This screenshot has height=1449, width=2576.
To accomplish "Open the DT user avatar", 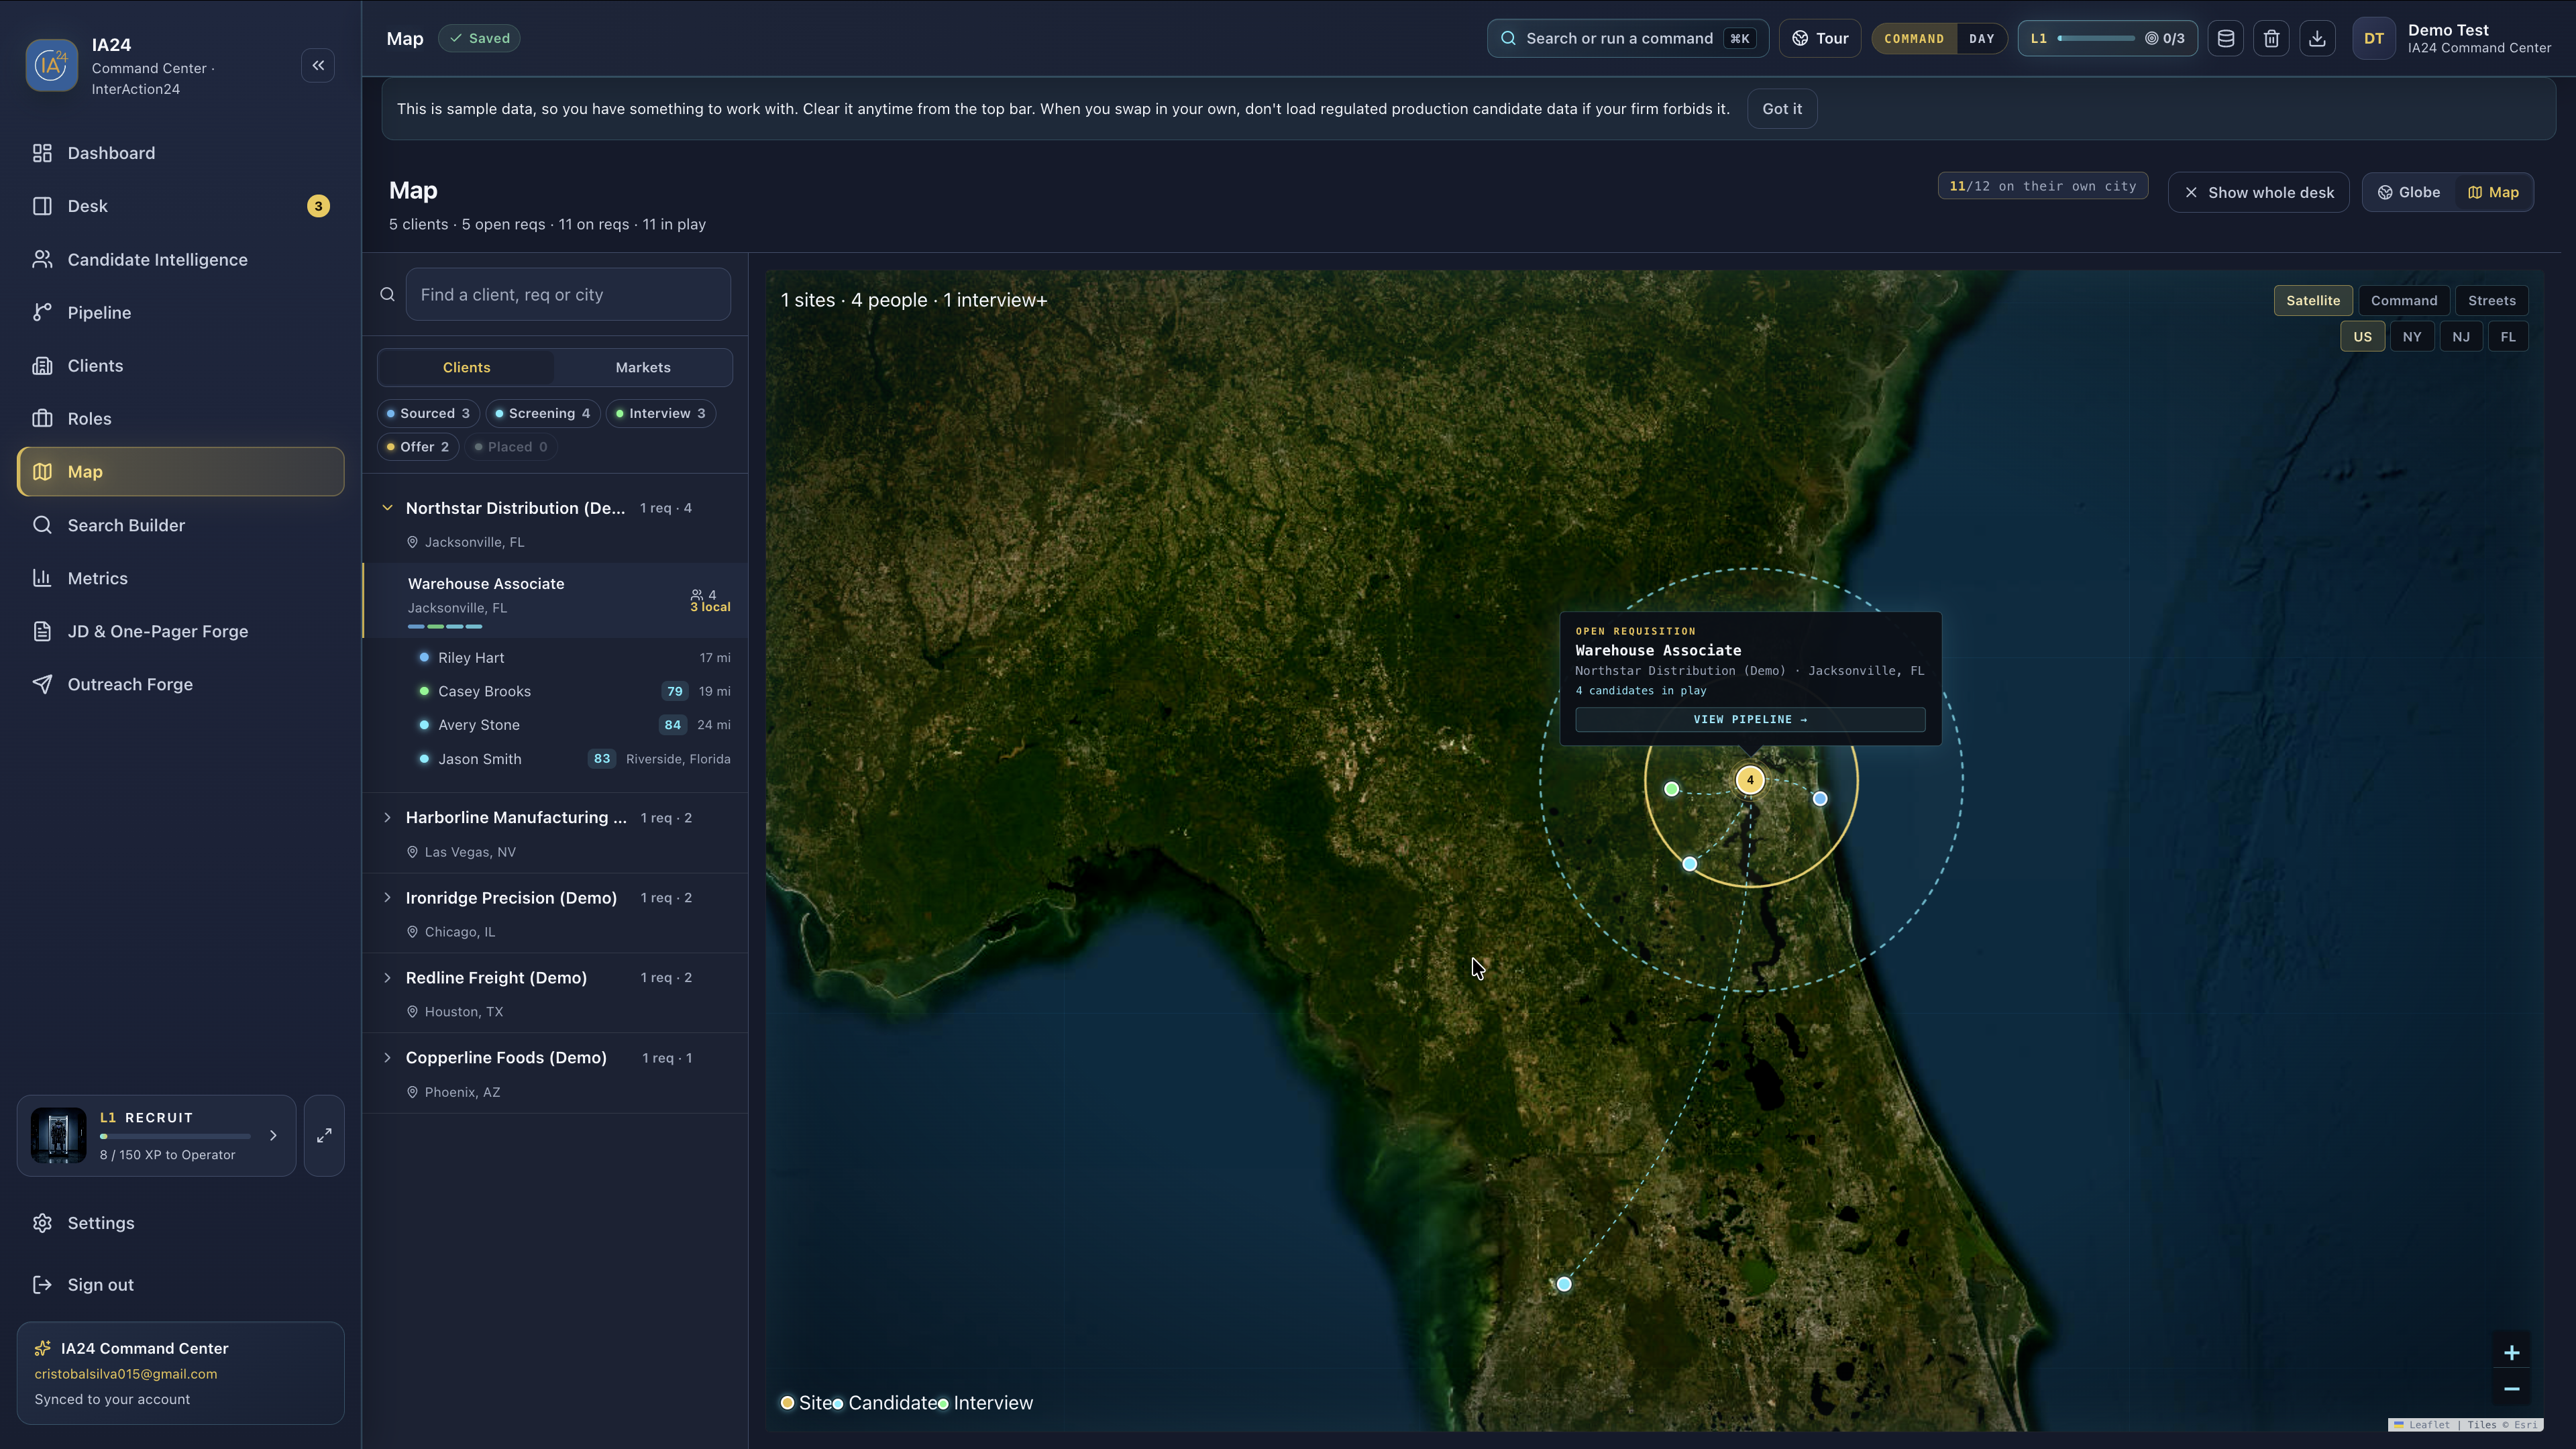I will tap(2374, 39).
